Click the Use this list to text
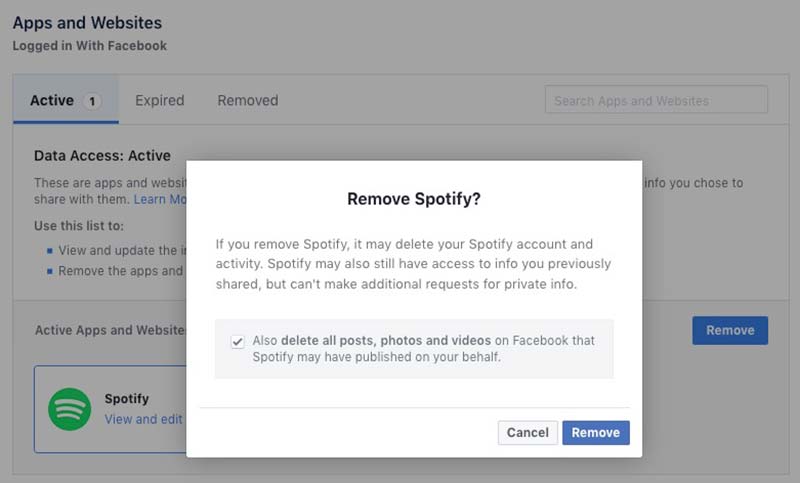 [79, 226]
